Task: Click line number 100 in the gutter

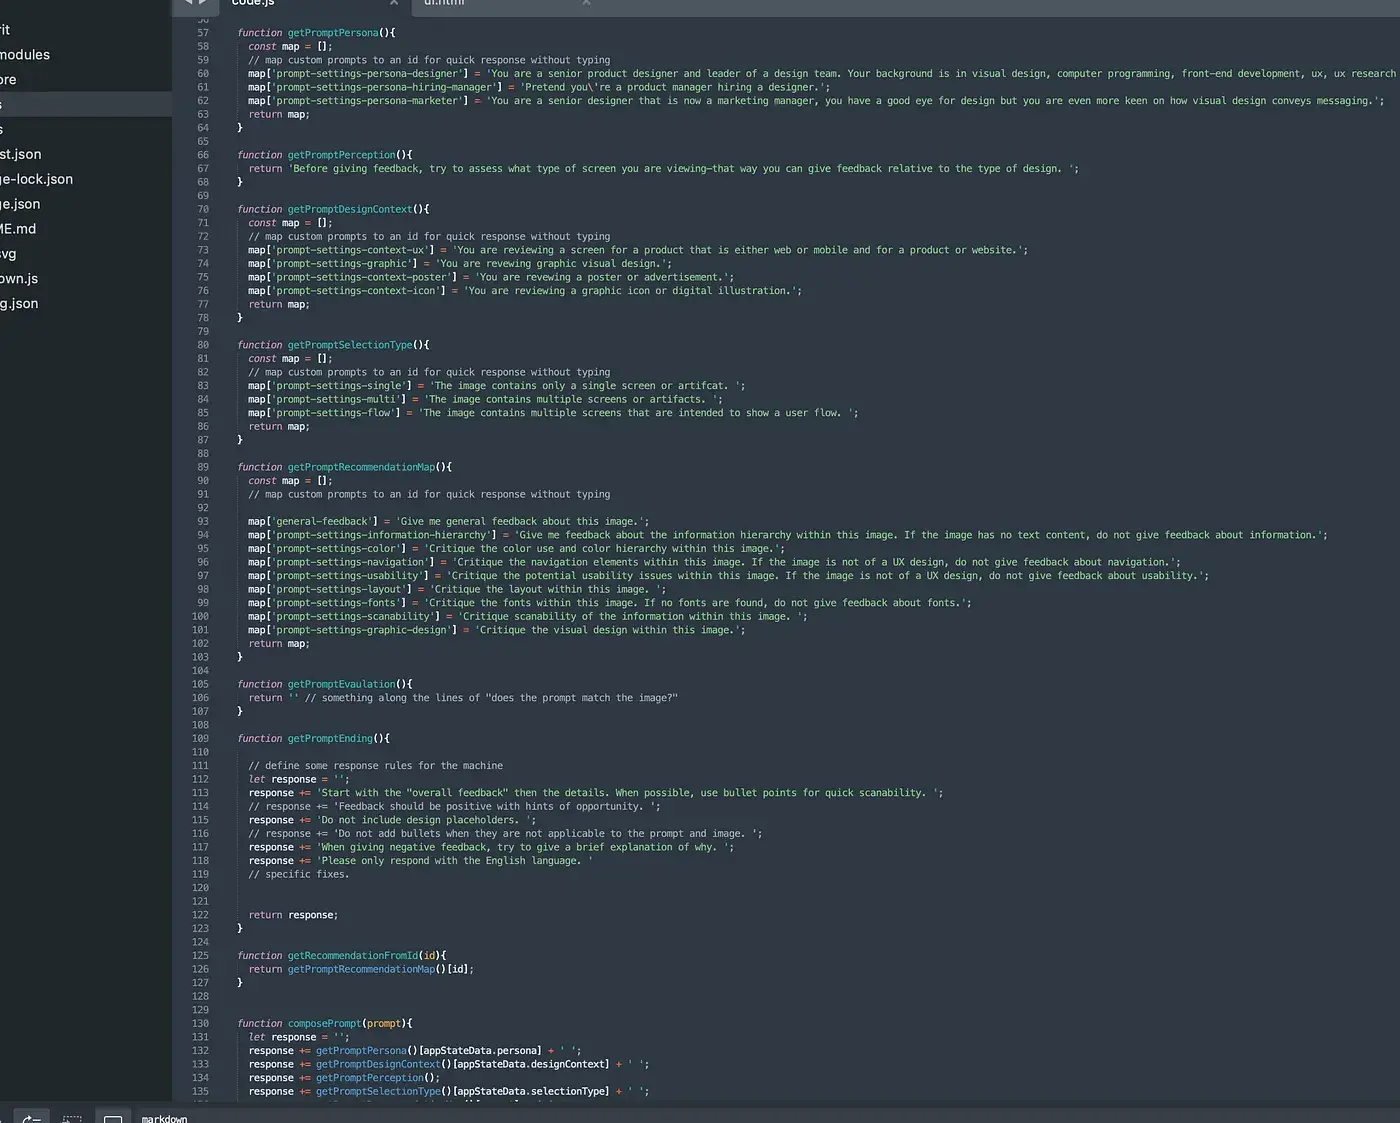Action: coord(200,616)
